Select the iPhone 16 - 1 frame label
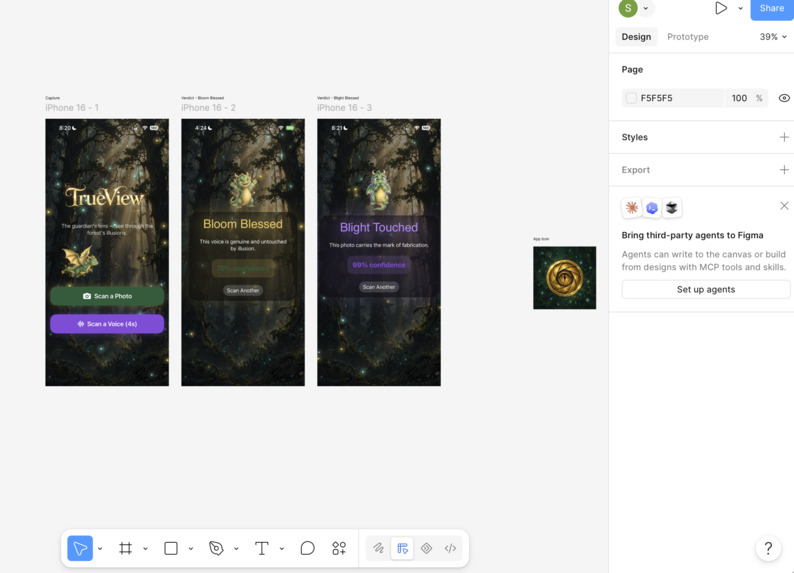The image size is (794, 573). (72, 108)
